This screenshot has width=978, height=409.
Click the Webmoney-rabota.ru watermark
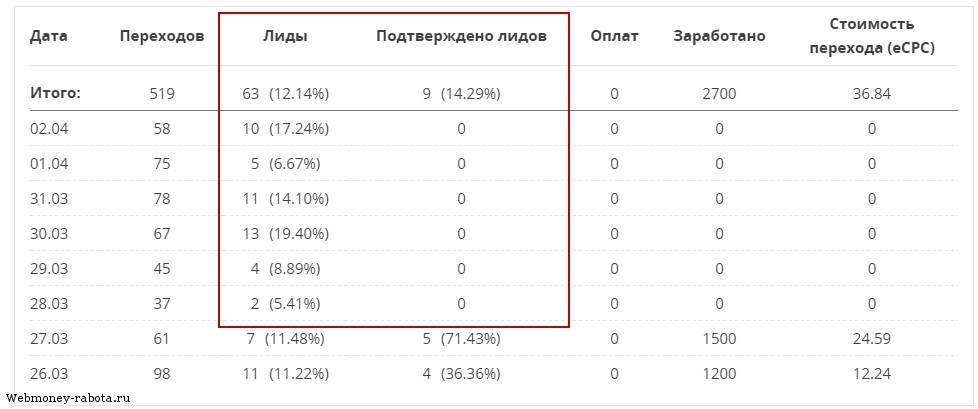coord(67,398)
